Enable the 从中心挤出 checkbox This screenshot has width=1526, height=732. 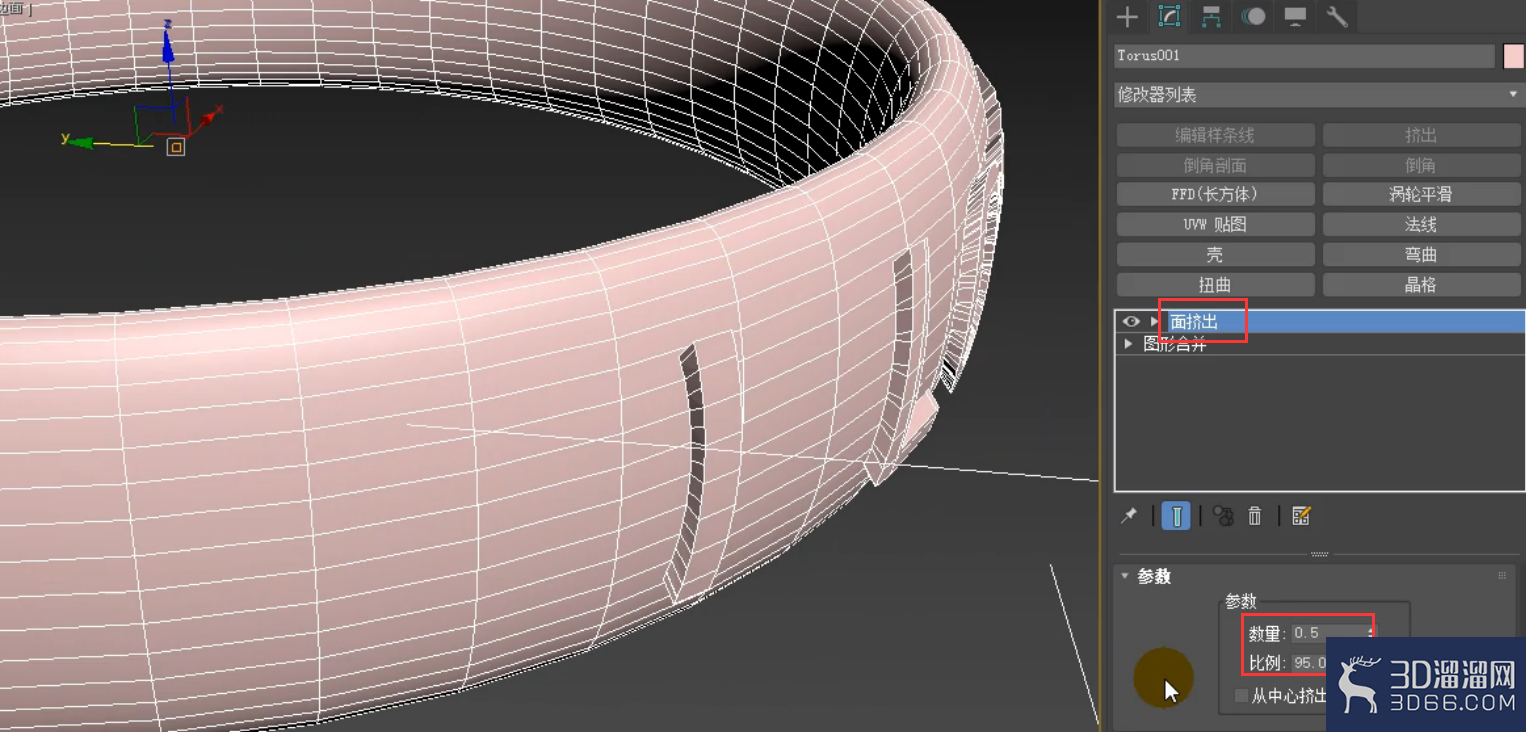coord(1242,696)
